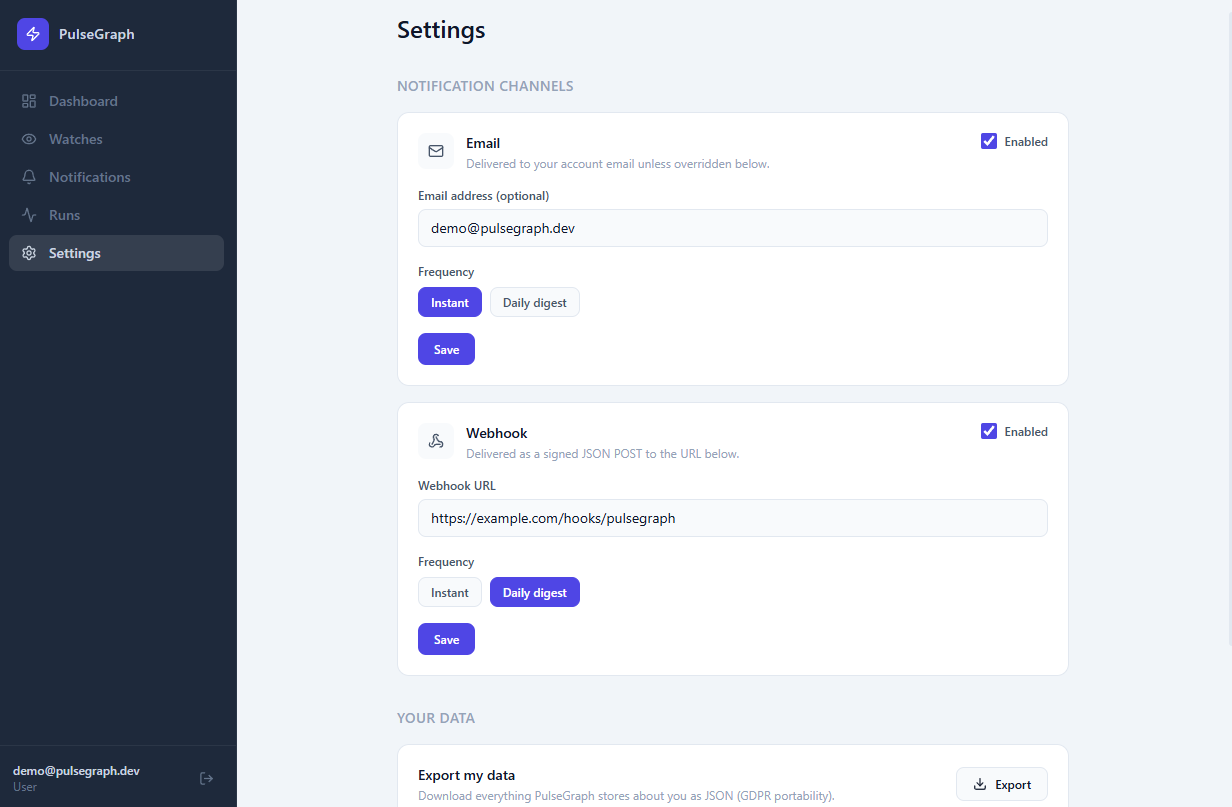The width and height of the screenshot is (1232, 807).
Task: Export my data as JSON
Action: (x=1002, y=785)
